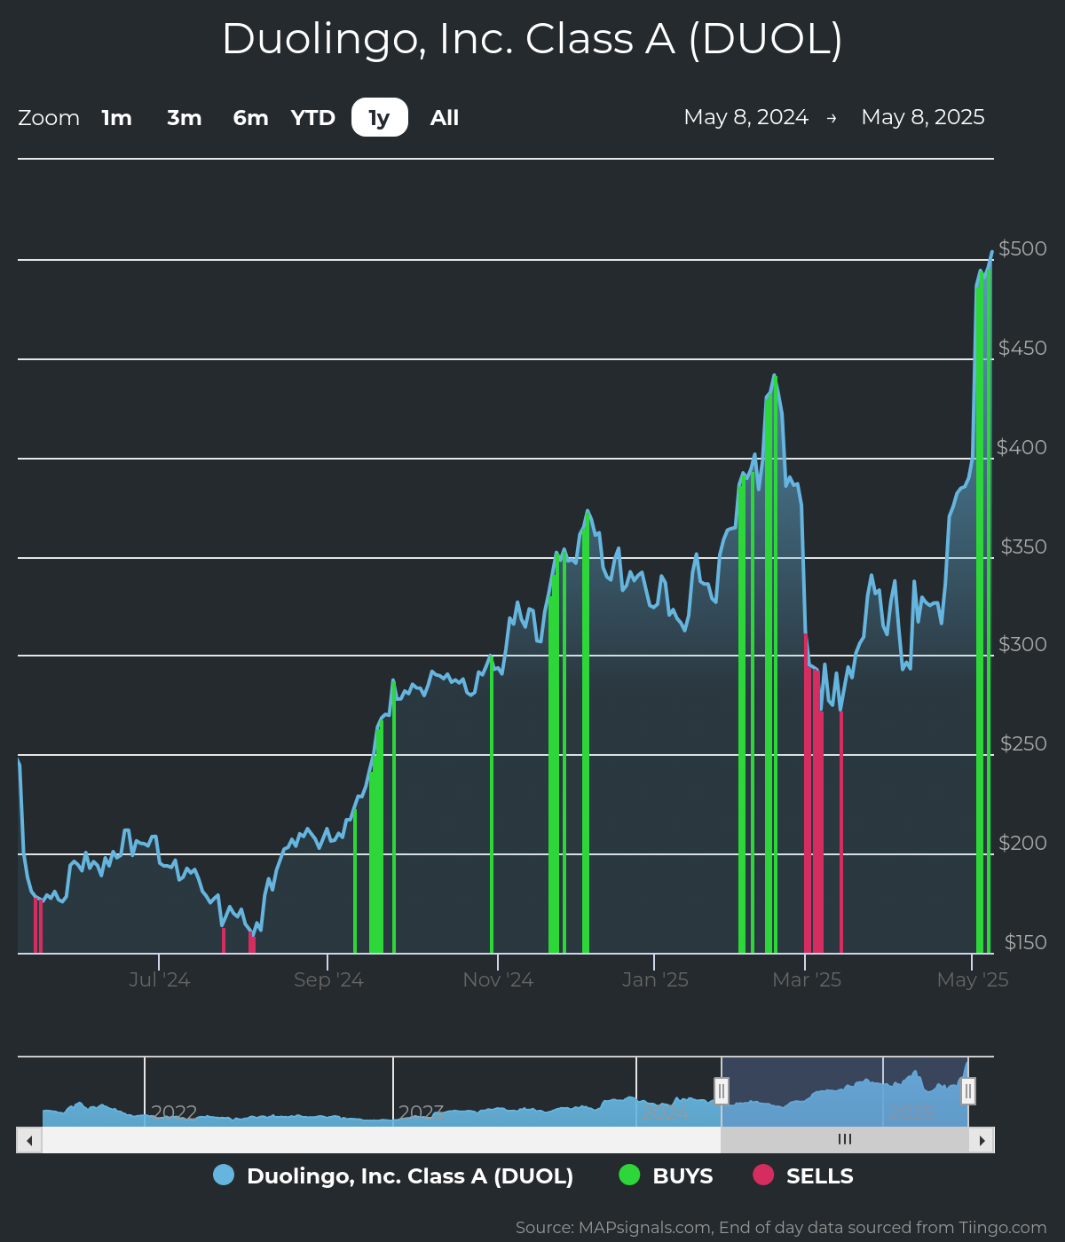The image size is (1065, 1242).
Task: Click the chart title Duolingo, Inc. Class A (DUOL)
Action: click(x=532, y=39)
